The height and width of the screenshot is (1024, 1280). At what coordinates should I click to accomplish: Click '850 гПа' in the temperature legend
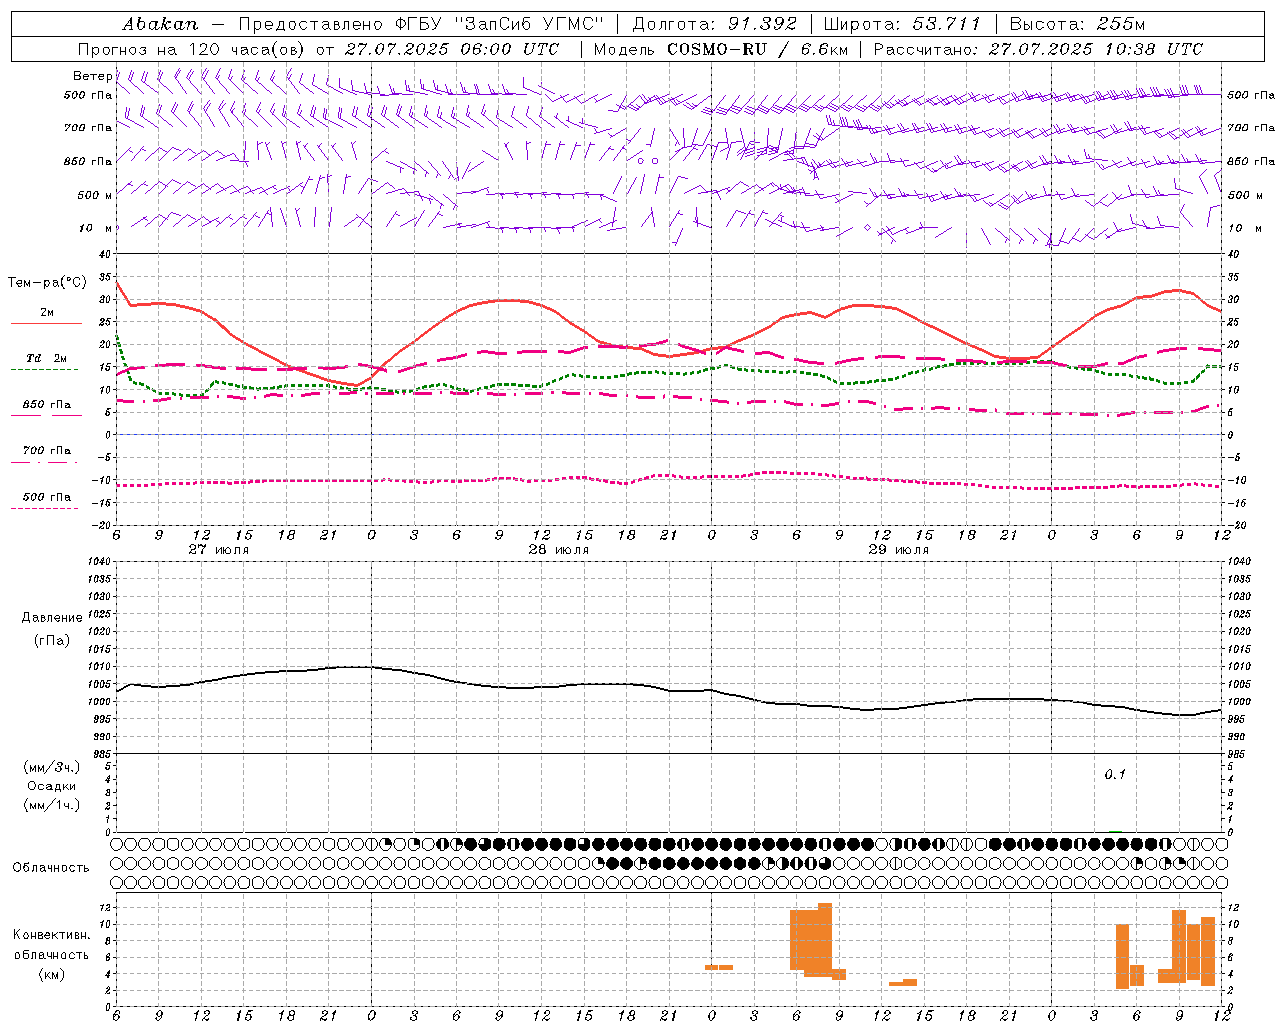[47, 404]
